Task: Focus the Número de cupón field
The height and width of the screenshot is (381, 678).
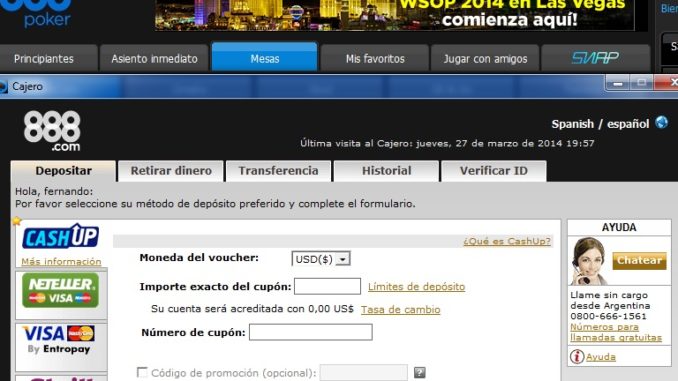Action: [x=310, y=332]
